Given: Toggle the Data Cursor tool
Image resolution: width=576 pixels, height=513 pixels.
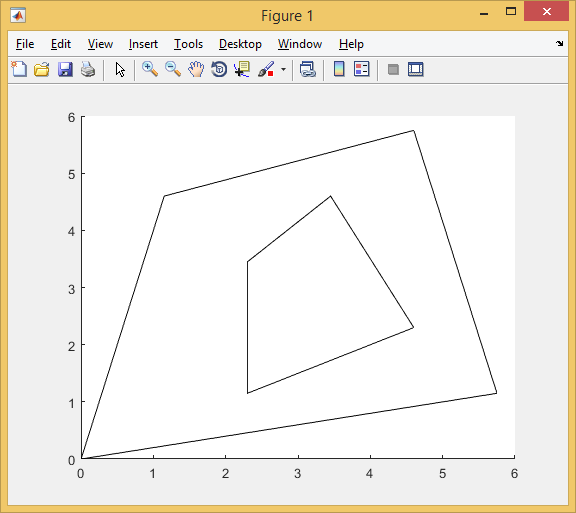Looking at the screenshot, I should [242, 69].
